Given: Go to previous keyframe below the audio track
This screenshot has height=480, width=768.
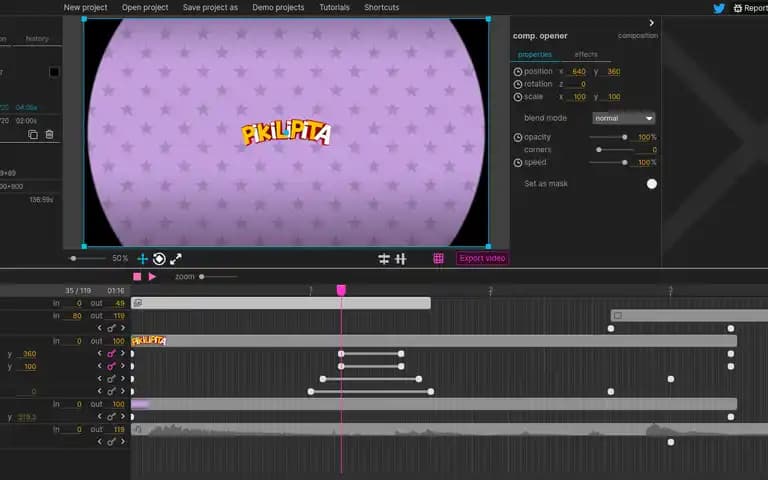Looking at the screenshot, I should coord(100,441).
